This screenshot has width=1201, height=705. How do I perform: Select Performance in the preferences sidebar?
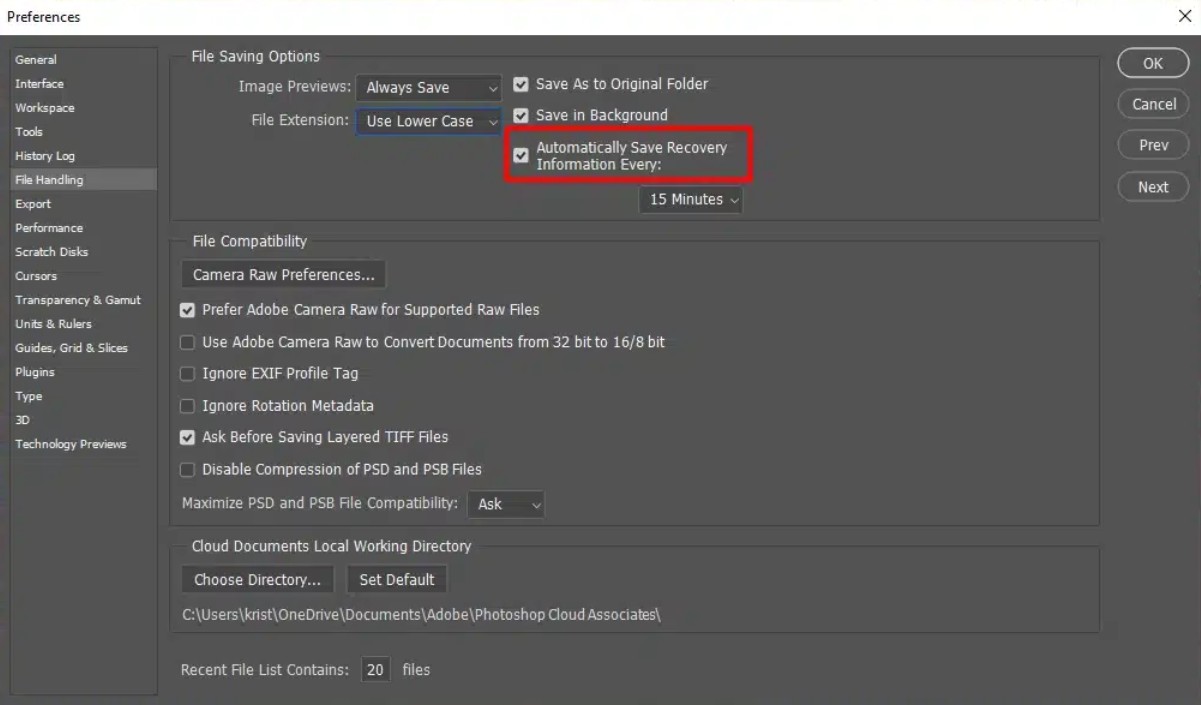[x=49, y=228]
